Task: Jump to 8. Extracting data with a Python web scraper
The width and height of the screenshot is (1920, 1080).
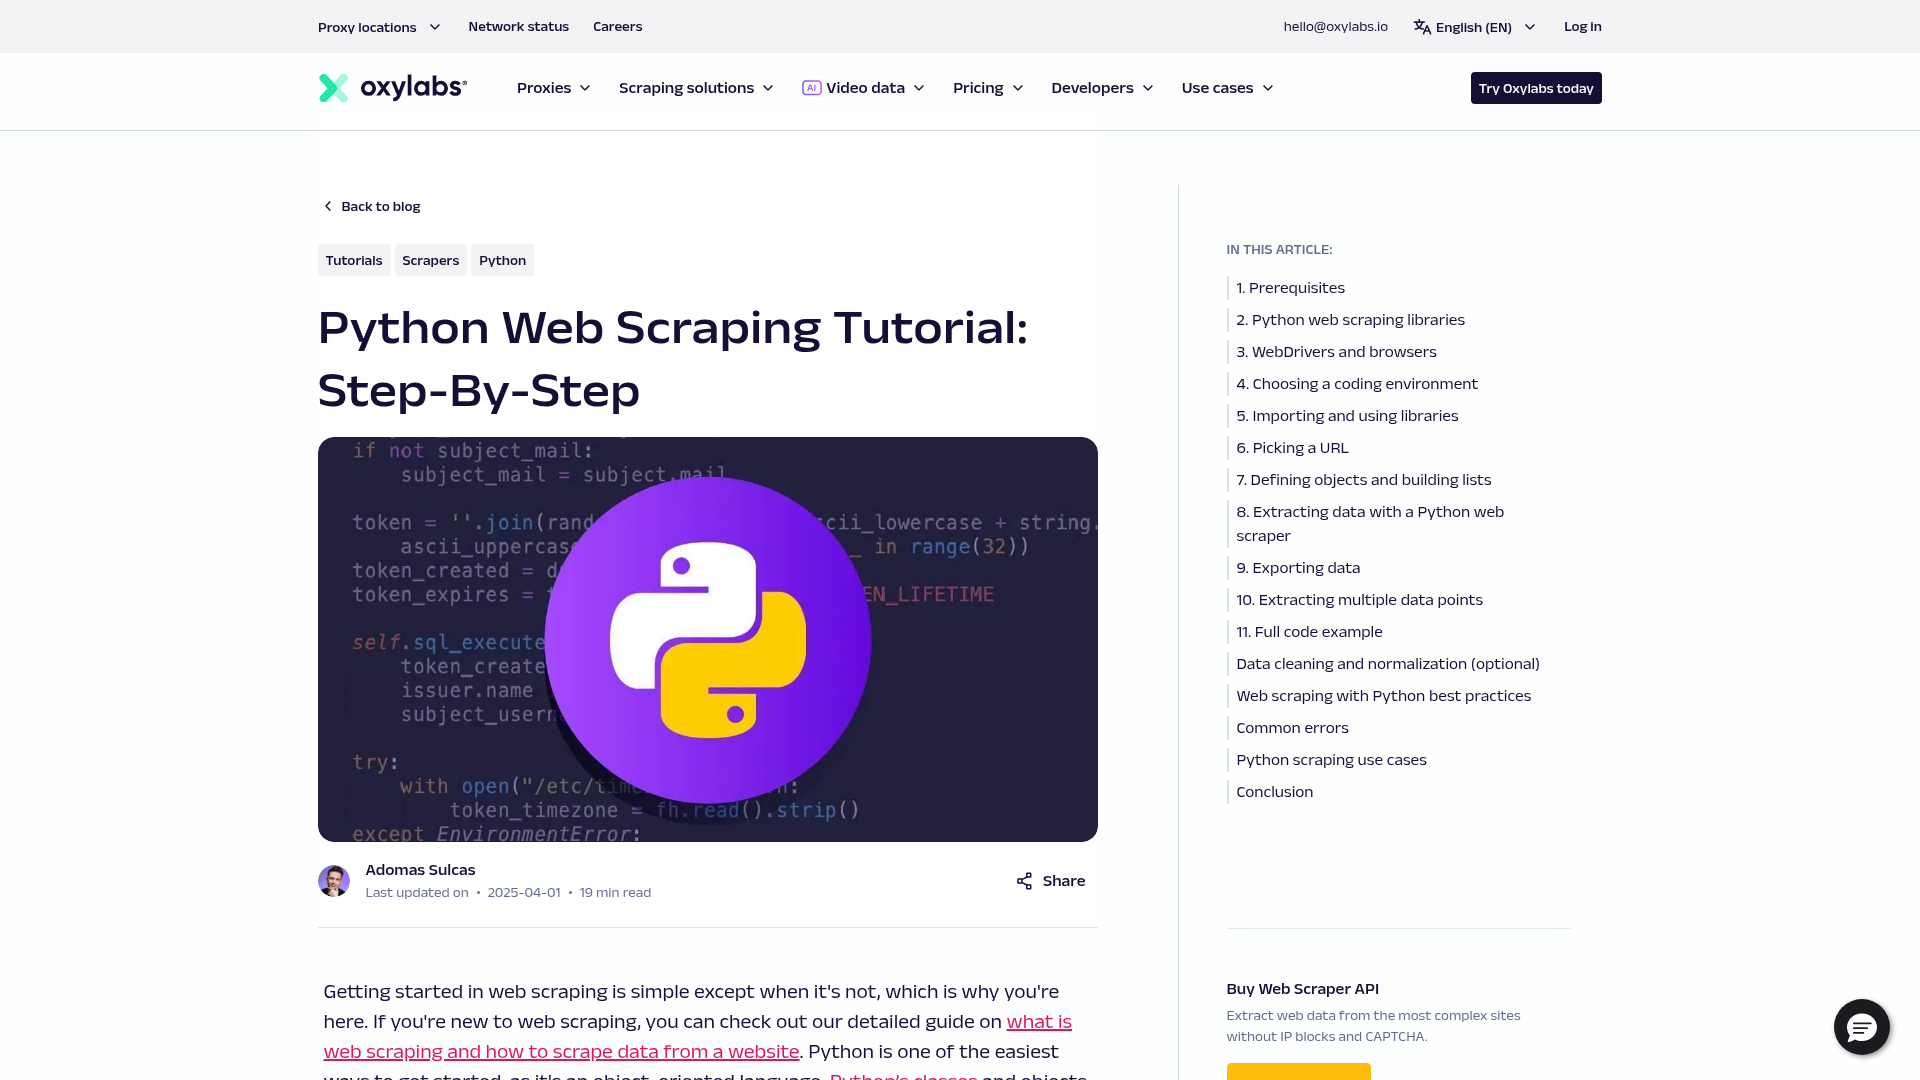Action: pyautogui.click(x=1370, y=524)
